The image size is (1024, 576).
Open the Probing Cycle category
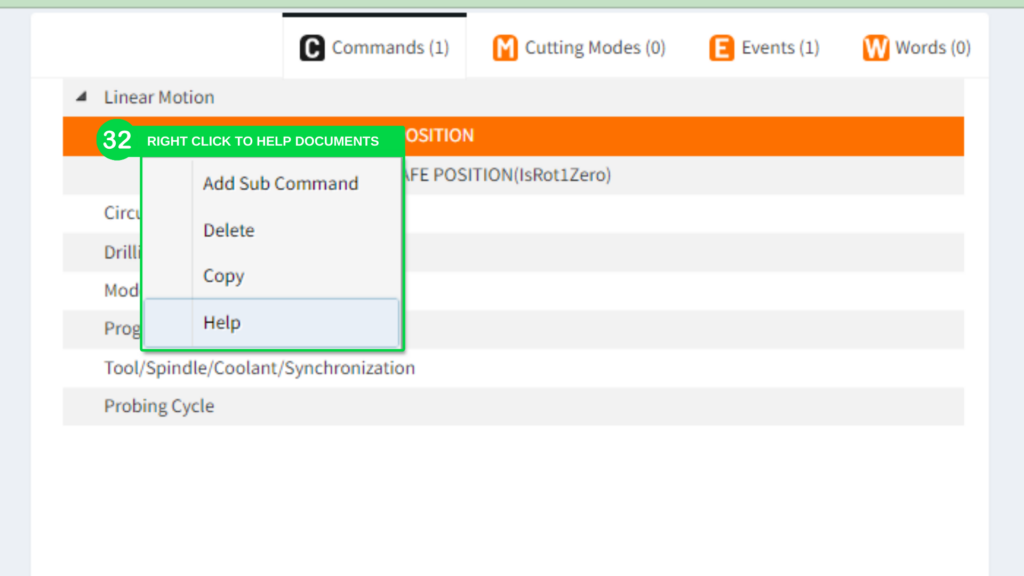click(x=159, y=406)
